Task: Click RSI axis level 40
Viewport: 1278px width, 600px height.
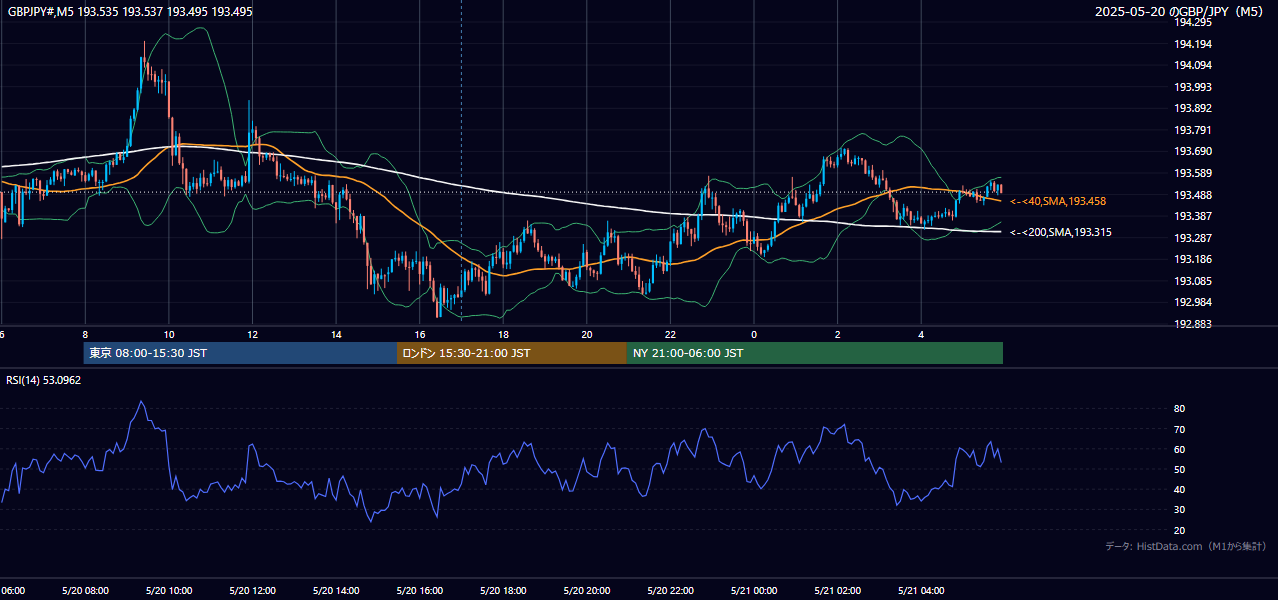Action: click(1180, 489)
